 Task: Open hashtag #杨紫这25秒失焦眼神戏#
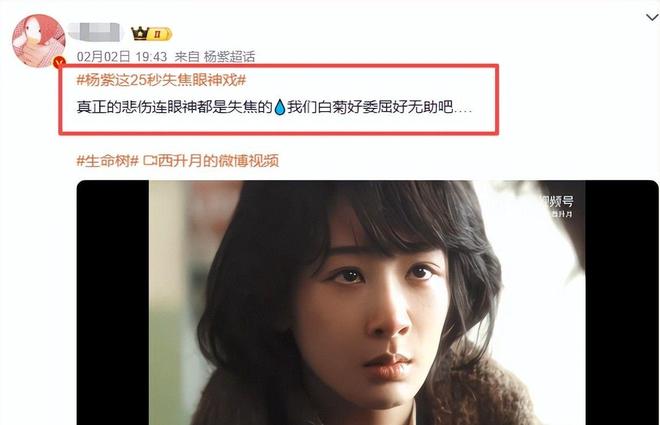[x=161, y=80]
